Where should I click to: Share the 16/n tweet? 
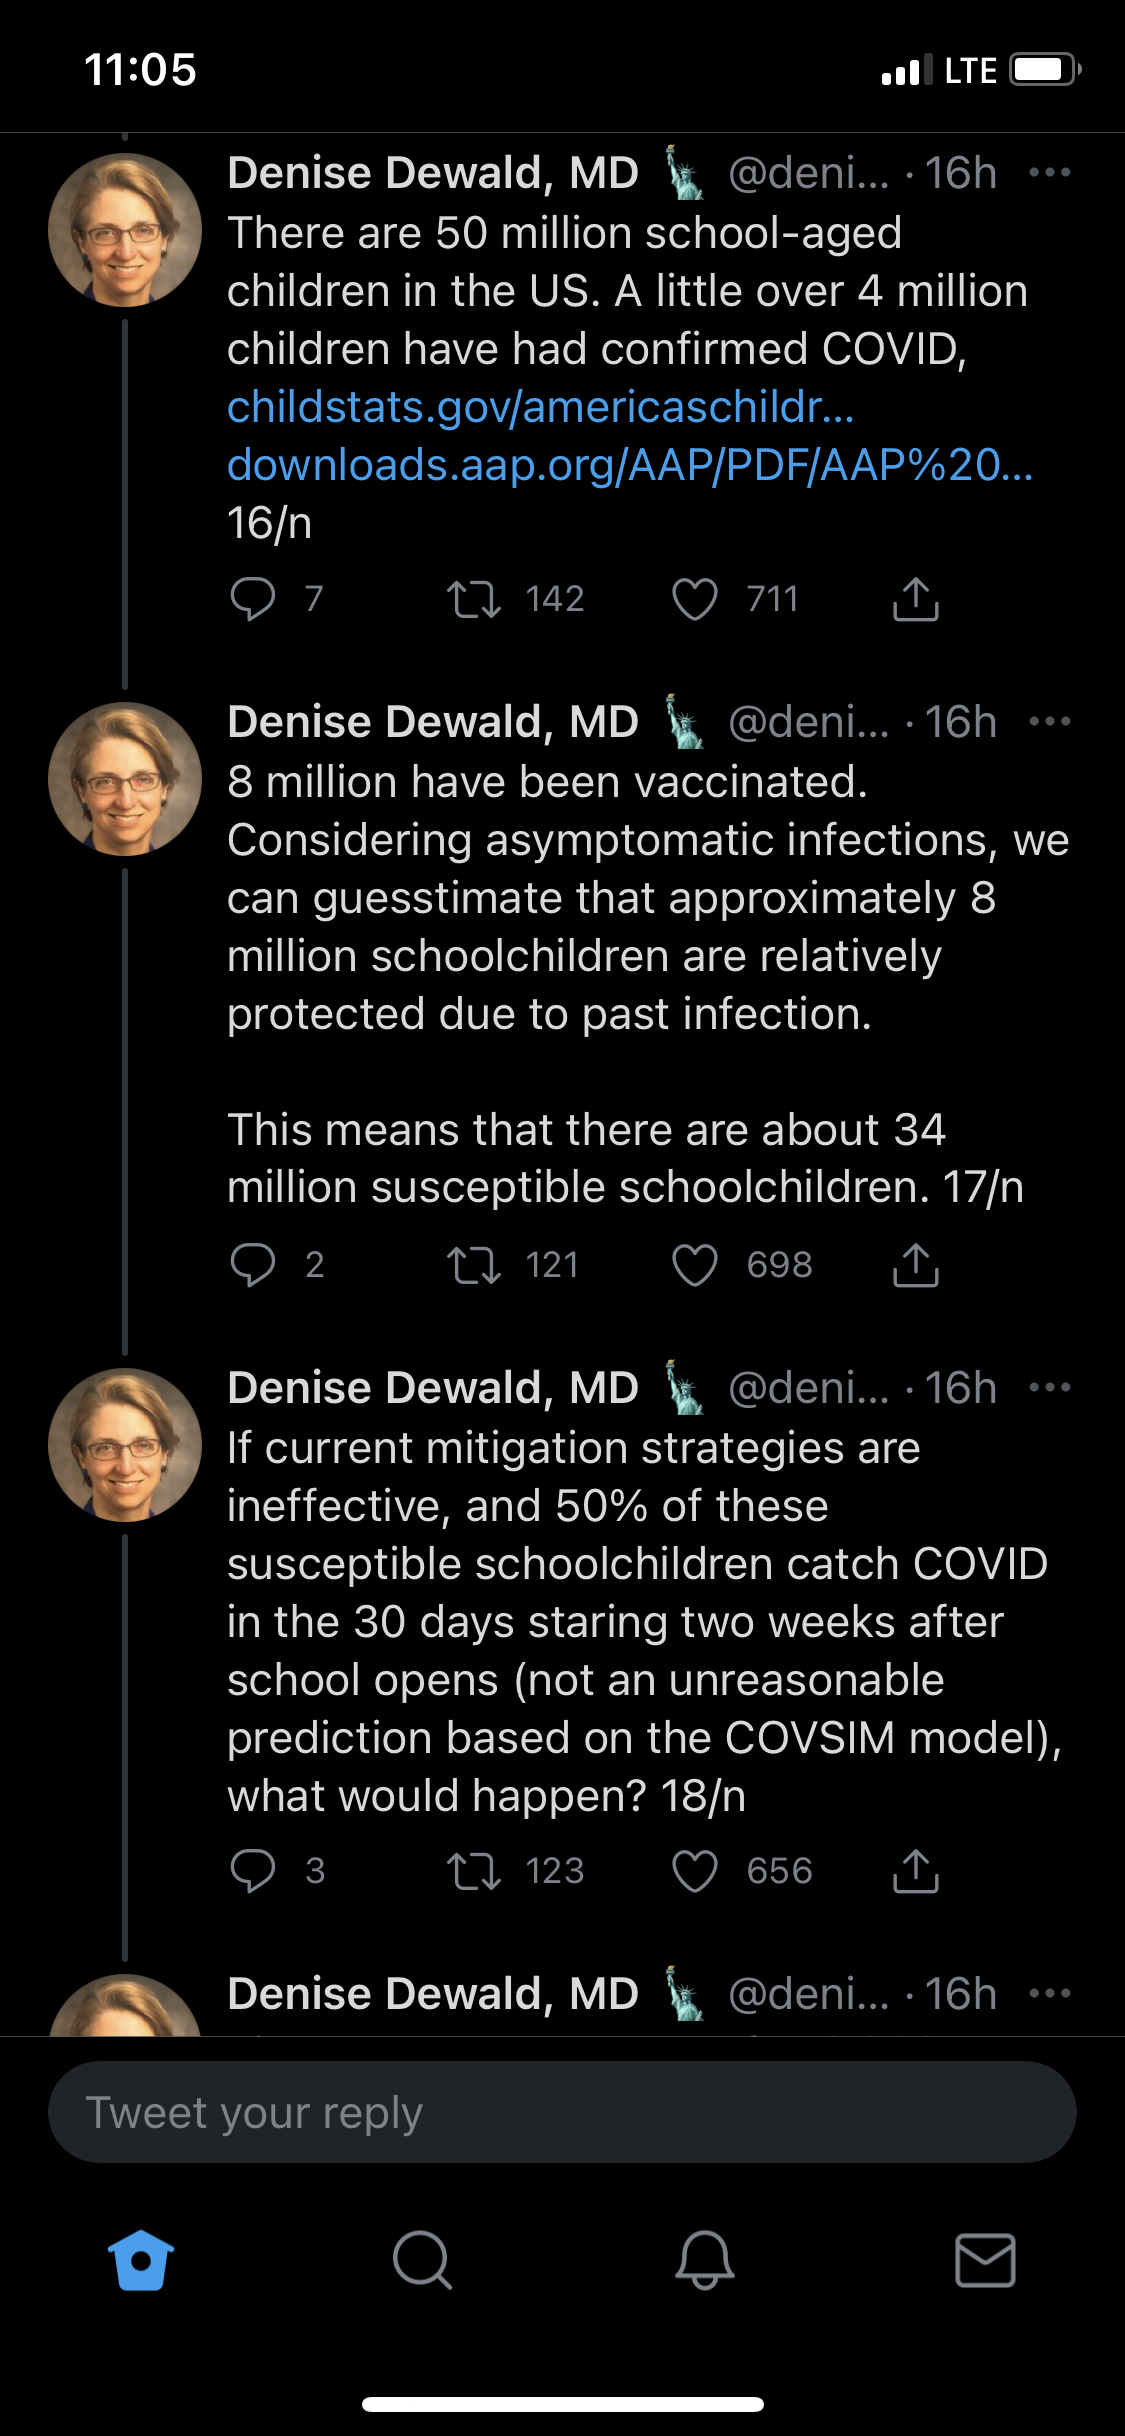[915, 599]
